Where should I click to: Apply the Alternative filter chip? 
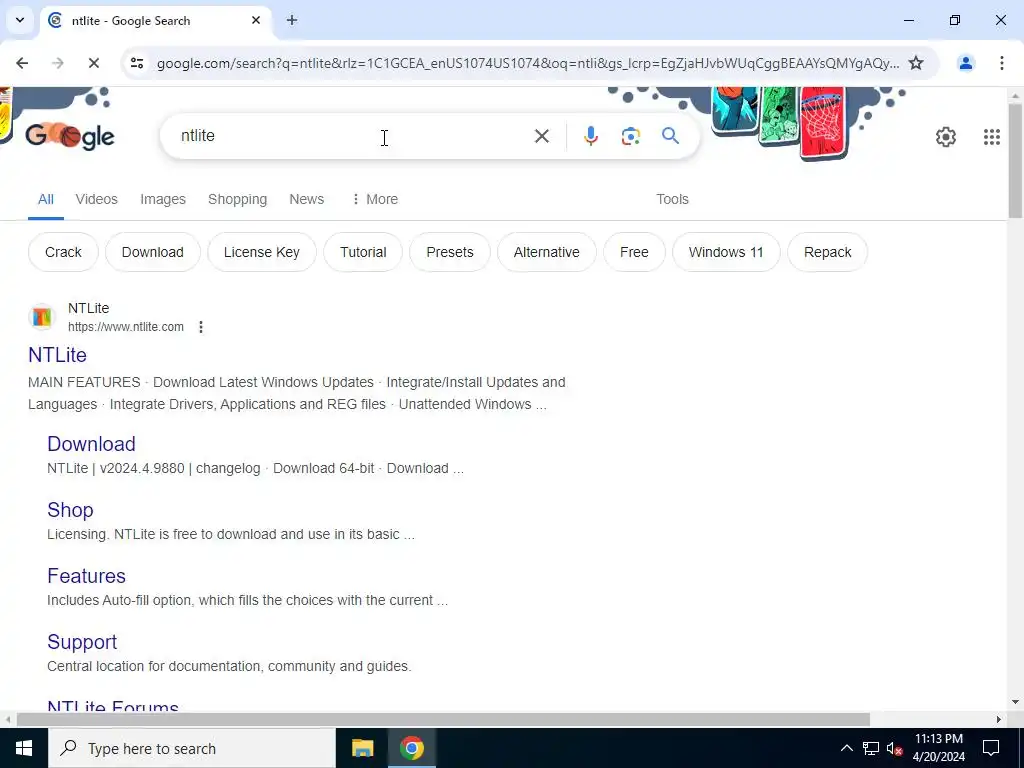pos(546,252)
